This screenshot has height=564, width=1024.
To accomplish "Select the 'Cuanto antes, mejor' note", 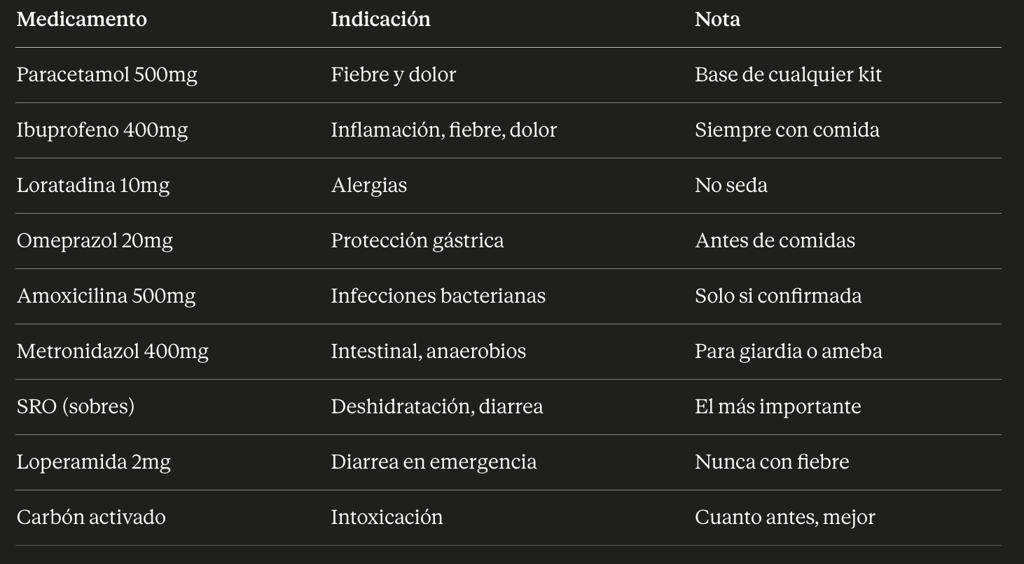I will coord(785,517).
